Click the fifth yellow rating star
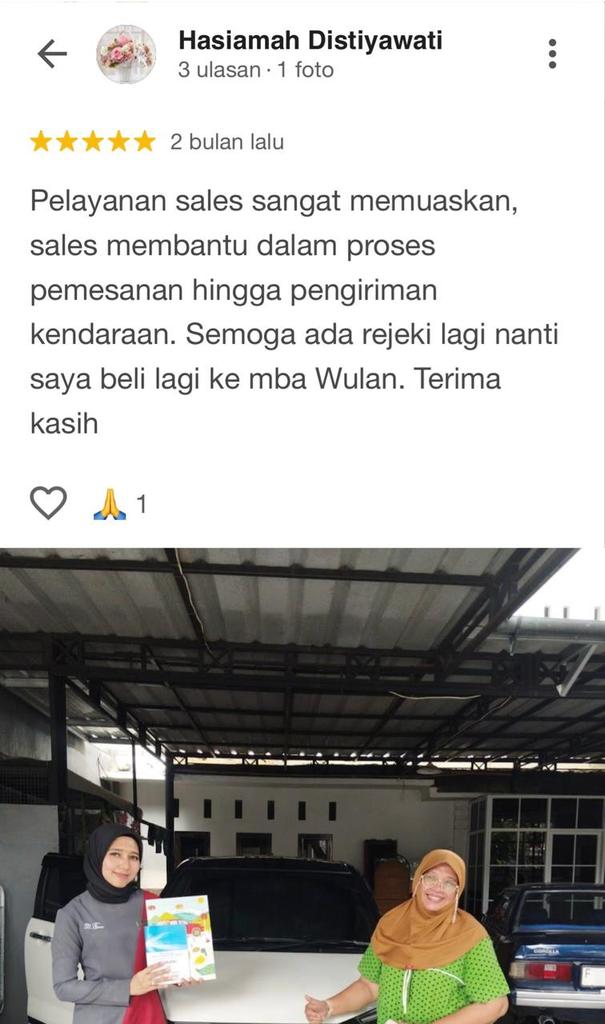 [x=144, y=141]
